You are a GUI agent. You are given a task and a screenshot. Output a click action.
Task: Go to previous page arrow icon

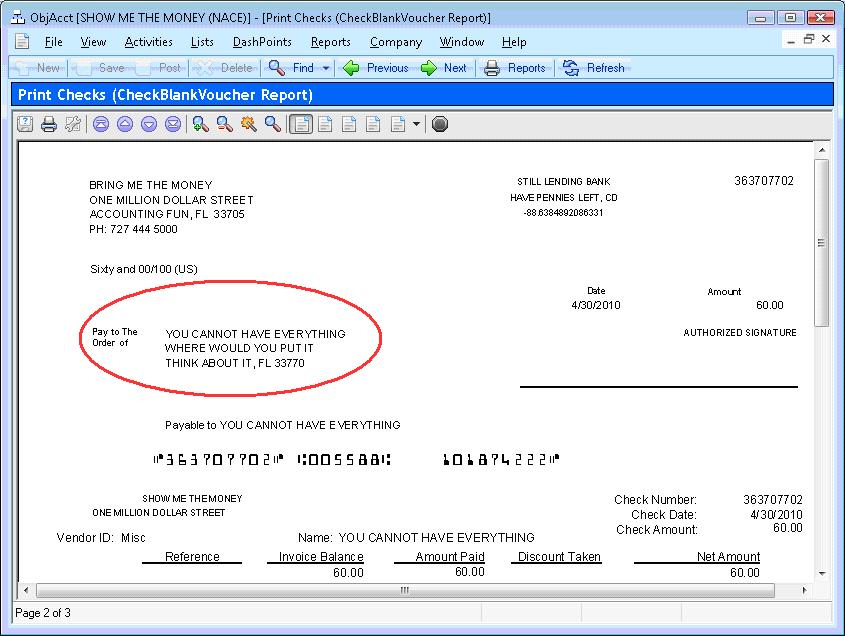pyautogui.click(x=124, y=124)
